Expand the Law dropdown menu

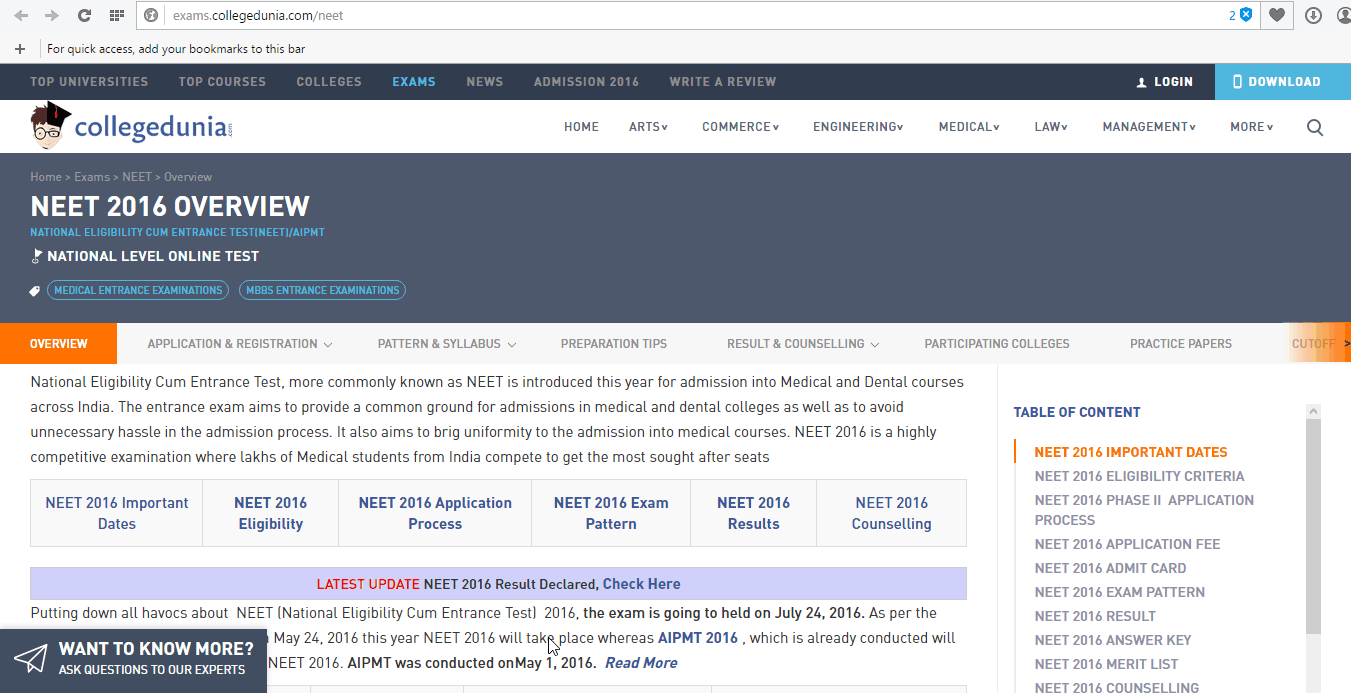1051,127
